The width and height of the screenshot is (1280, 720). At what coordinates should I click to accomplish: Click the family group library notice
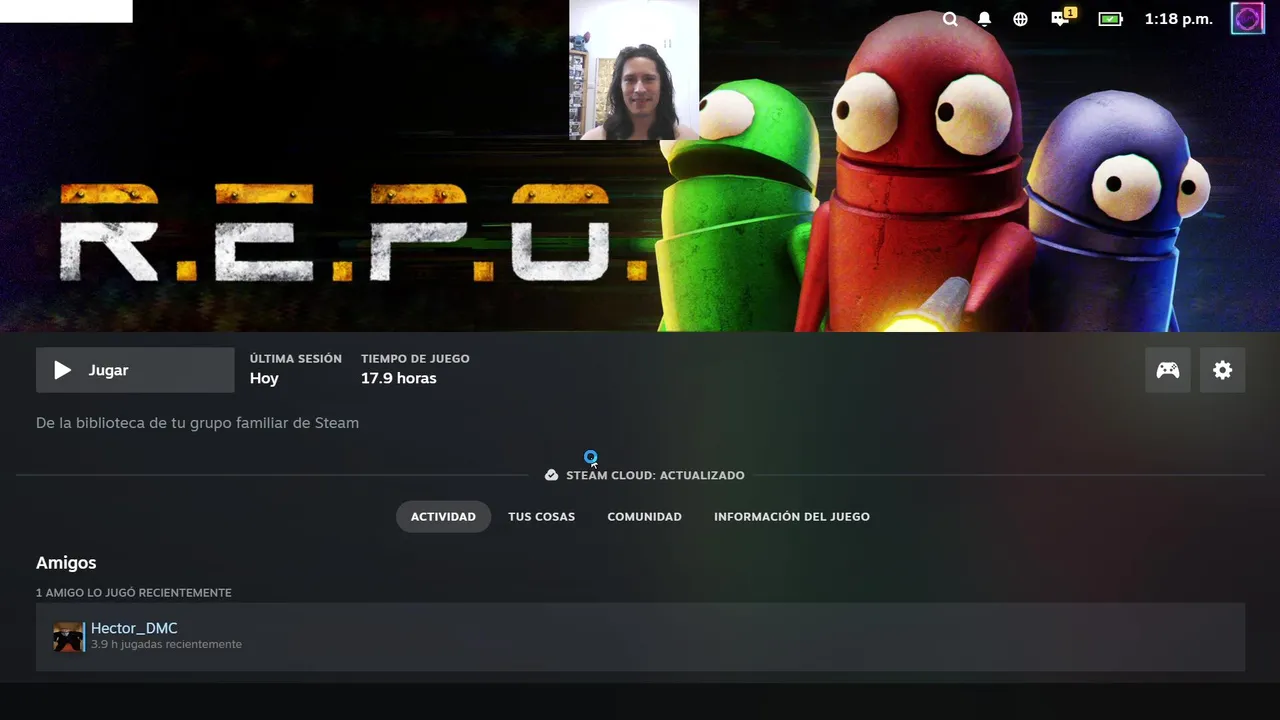click(x=197, y=423)
